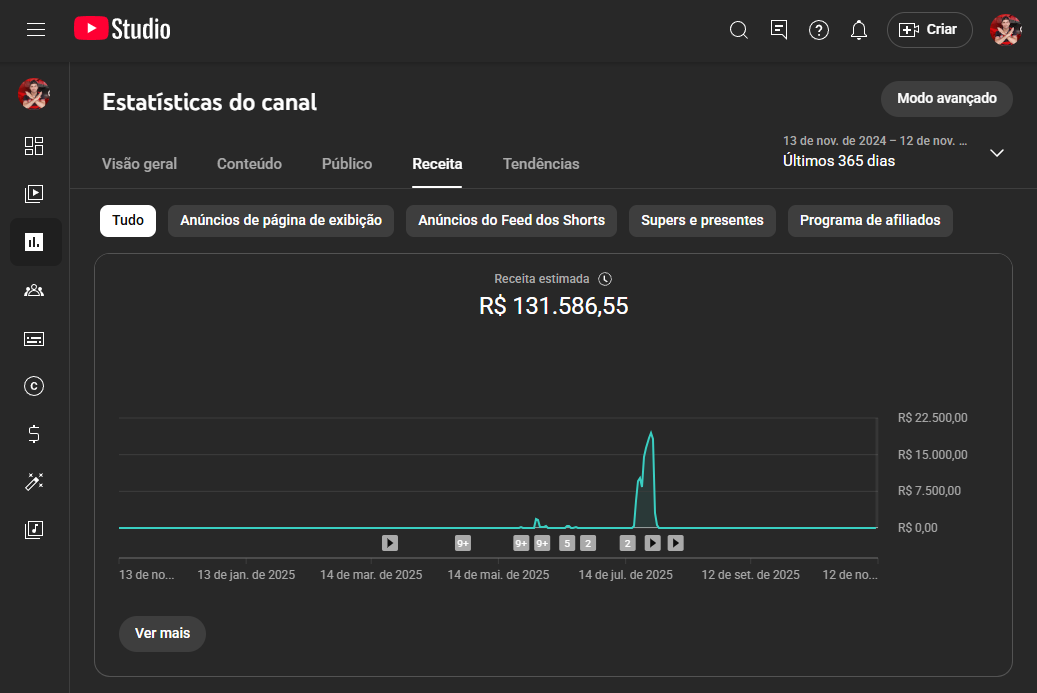Go to Content in the sidebar
1037x693 pixels.
click(x=34, y=194)
